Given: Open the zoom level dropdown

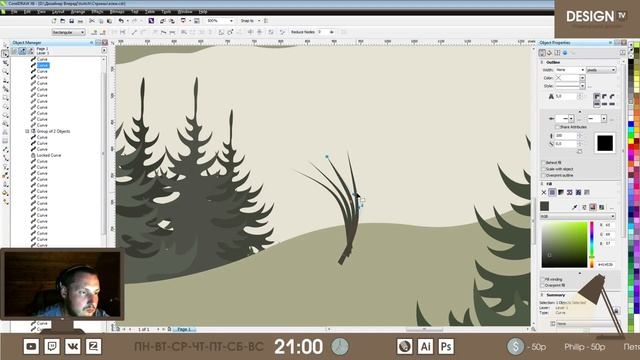Looking at the screenshot, I should point(231,21).
